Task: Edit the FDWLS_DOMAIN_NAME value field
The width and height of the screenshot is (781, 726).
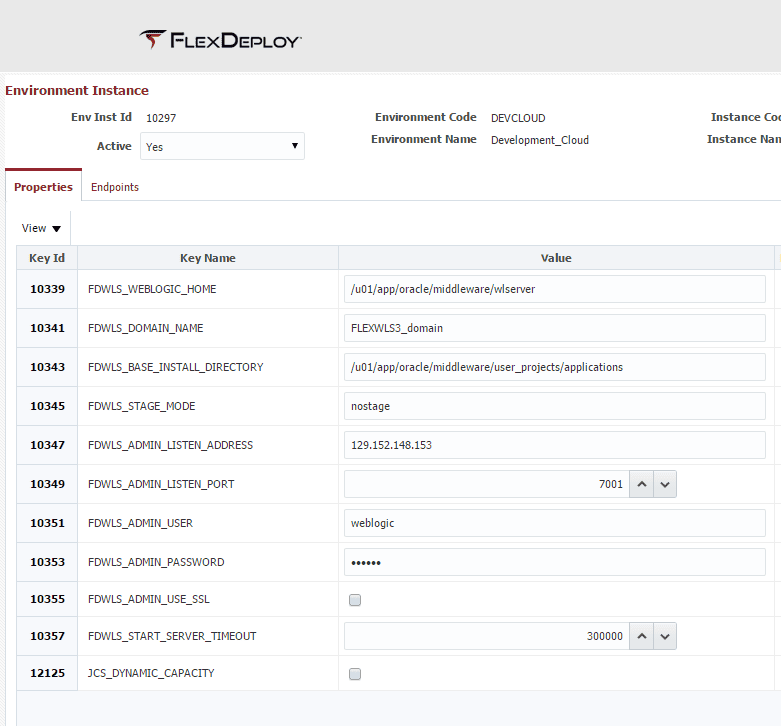Action: coord(554,328)
